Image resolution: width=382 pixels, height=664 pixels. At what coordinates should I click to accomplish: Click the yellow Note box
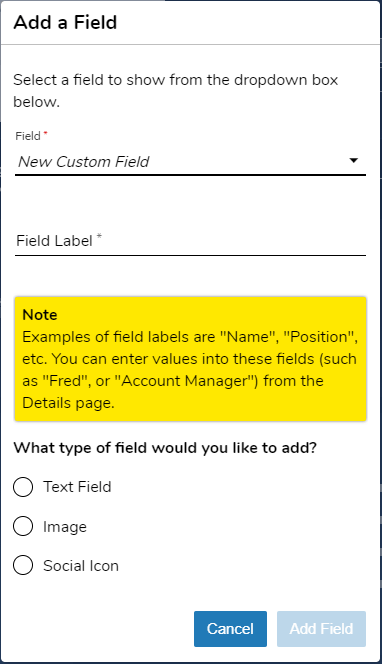pyautogui.click(x=191, y=359)
